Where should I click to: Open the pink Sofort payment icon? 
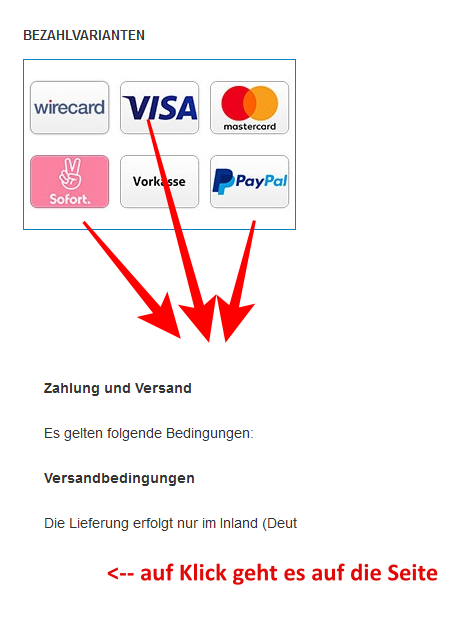[69, 181]
